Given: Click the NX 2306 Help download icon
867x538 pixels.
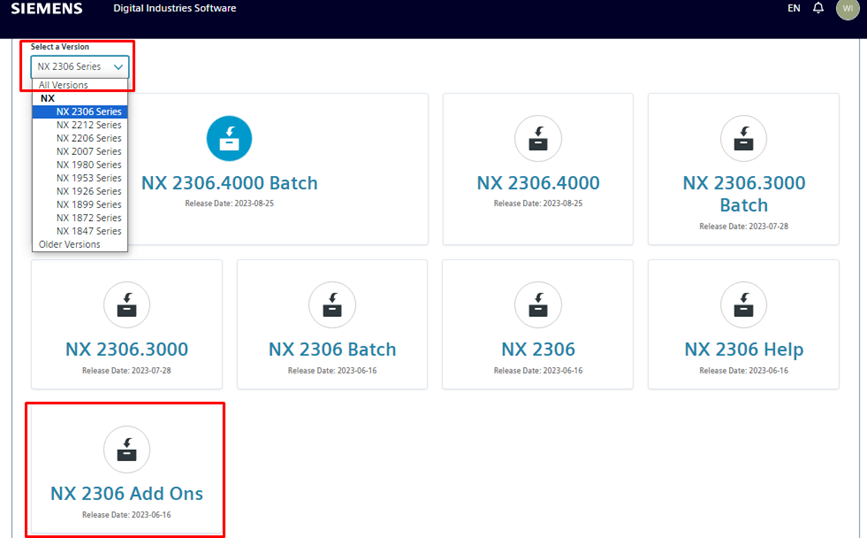Looking at the screenshot, I should point(743,305).
